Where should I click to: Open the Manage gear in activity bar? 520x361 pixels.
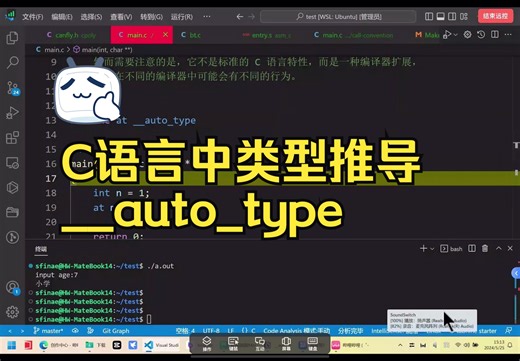tap(12, 312)
